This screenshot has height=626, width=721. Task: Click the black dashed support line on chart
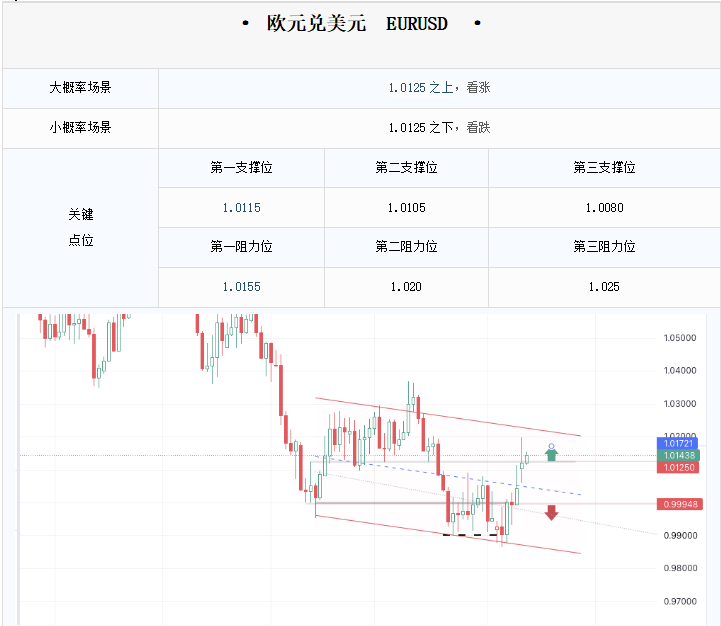click(469, 535)
